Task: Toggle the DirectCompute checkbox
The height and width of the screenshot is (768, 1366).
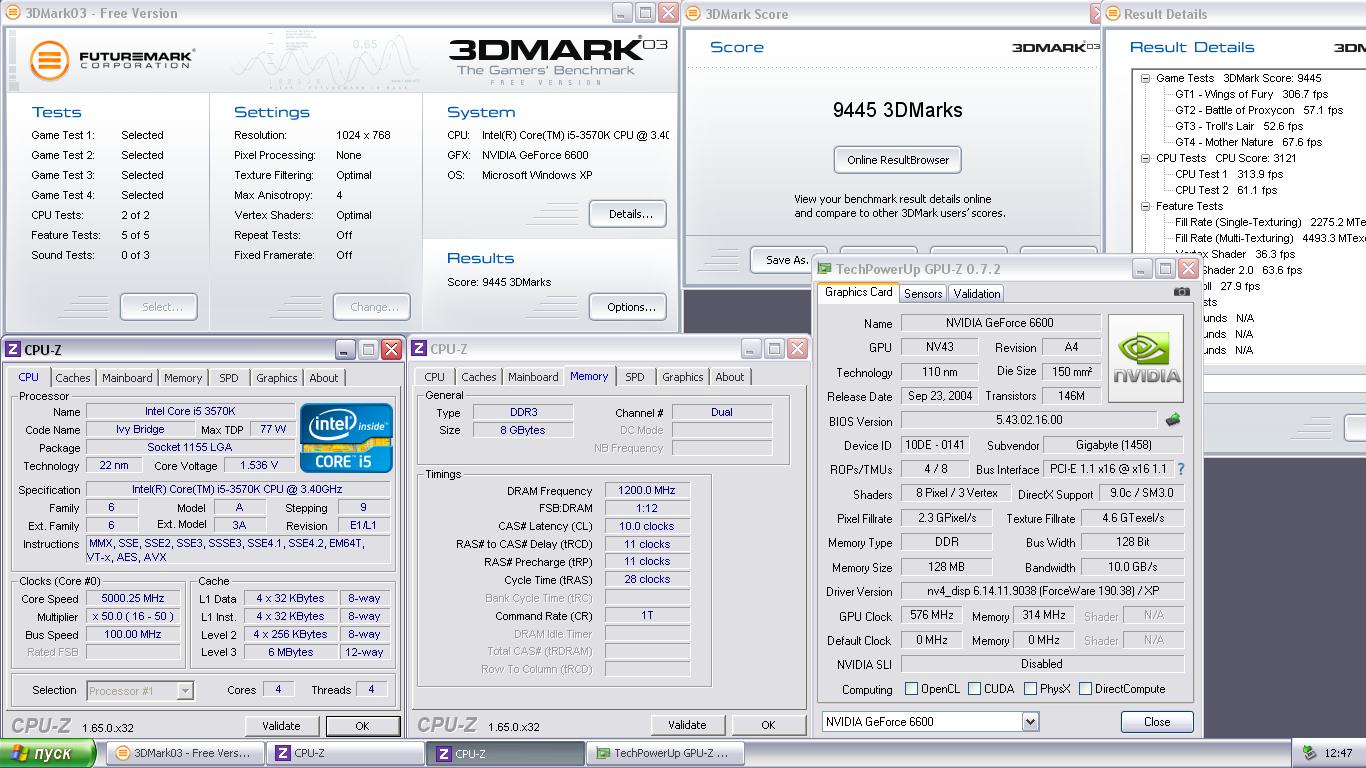Action: (1085, 689)
